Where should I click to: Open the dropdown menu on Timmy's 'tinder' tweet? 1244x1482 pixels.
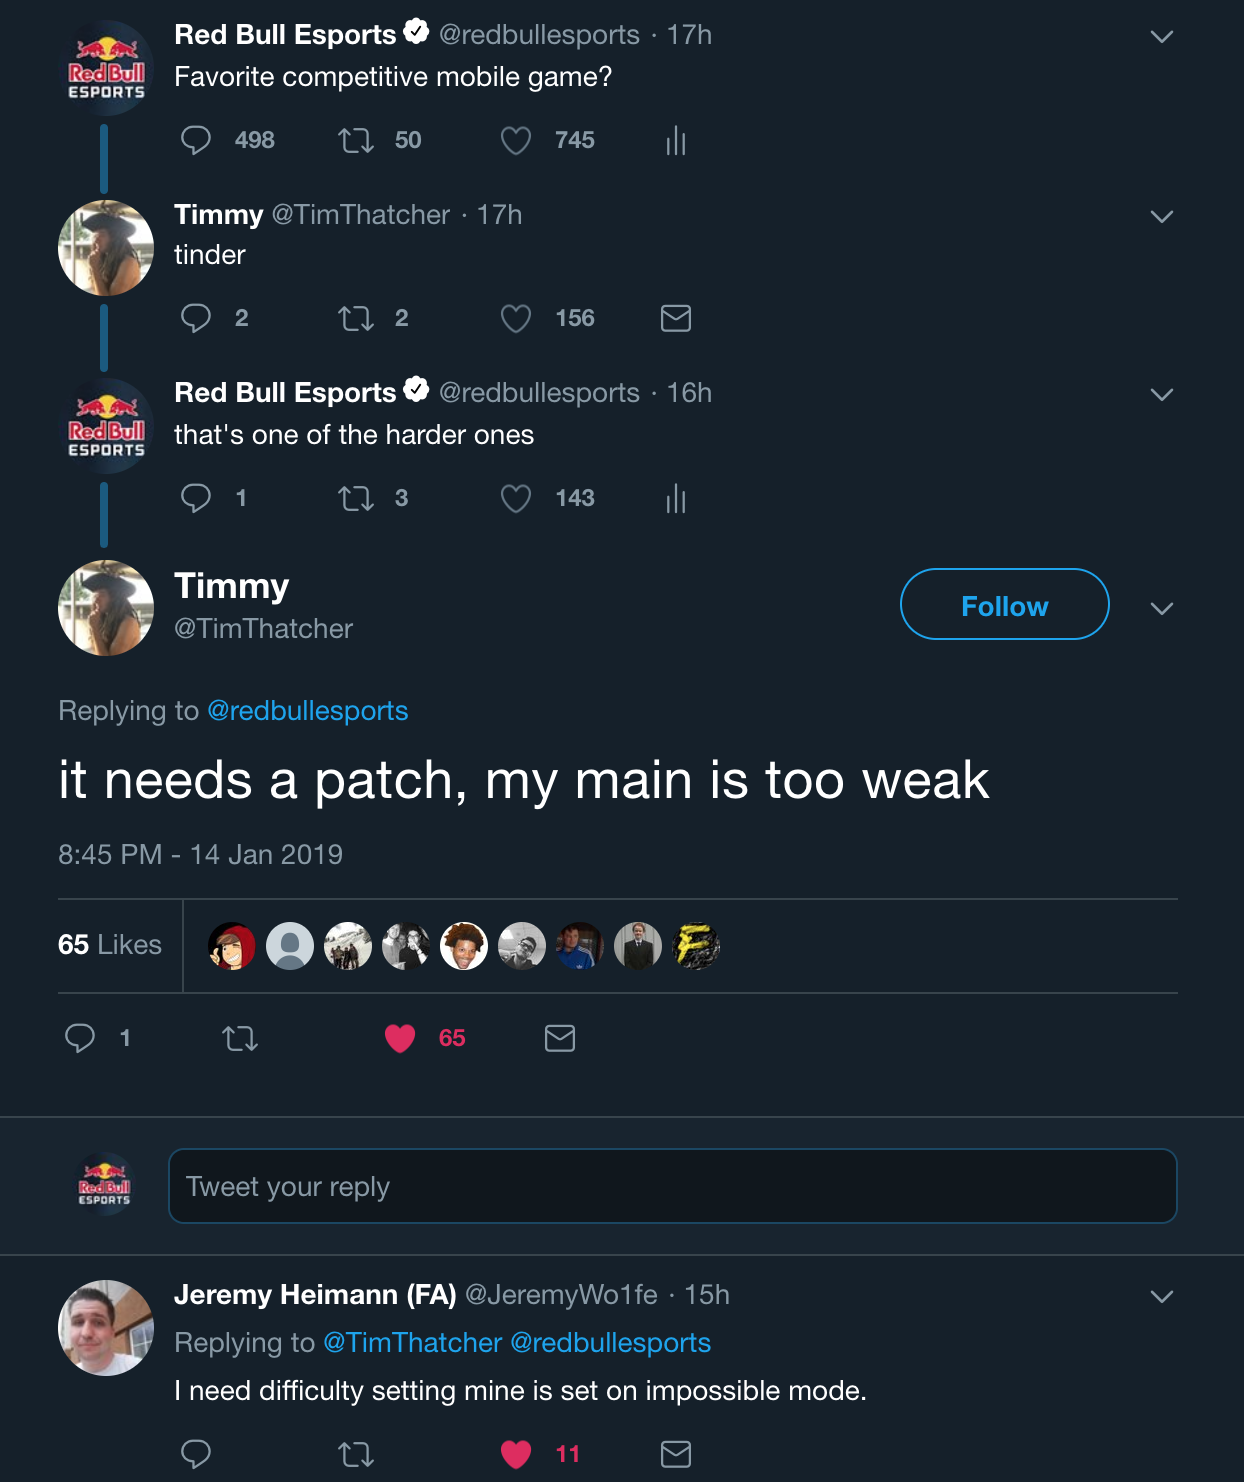(1161, 216)
